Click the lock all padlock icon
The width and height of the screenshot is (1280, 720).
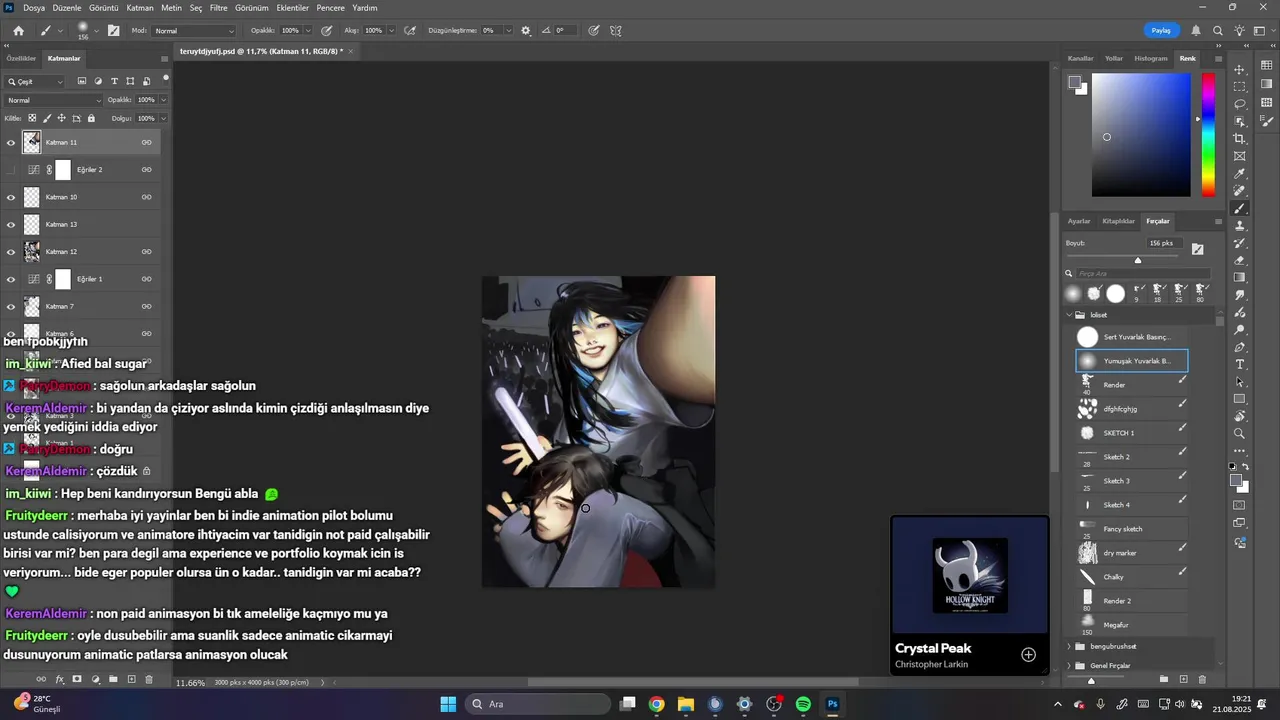(91, 118)
